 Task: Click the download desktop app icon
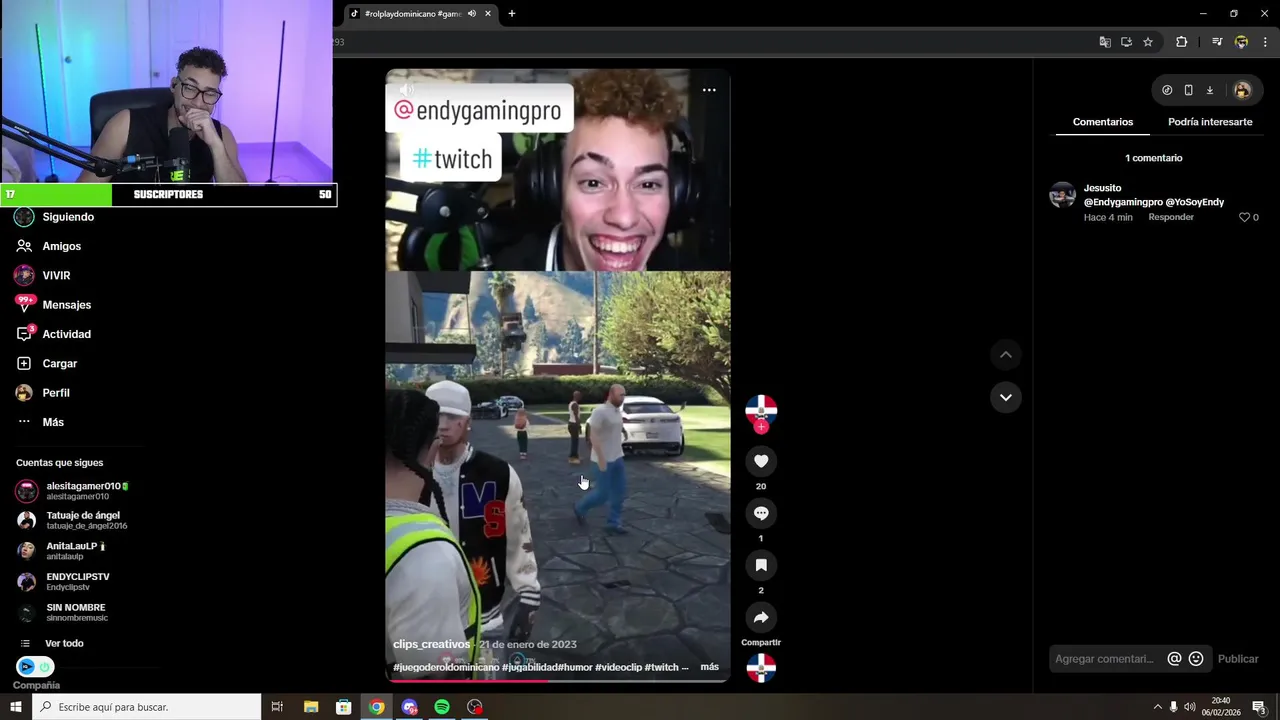tap(1210, 90)
